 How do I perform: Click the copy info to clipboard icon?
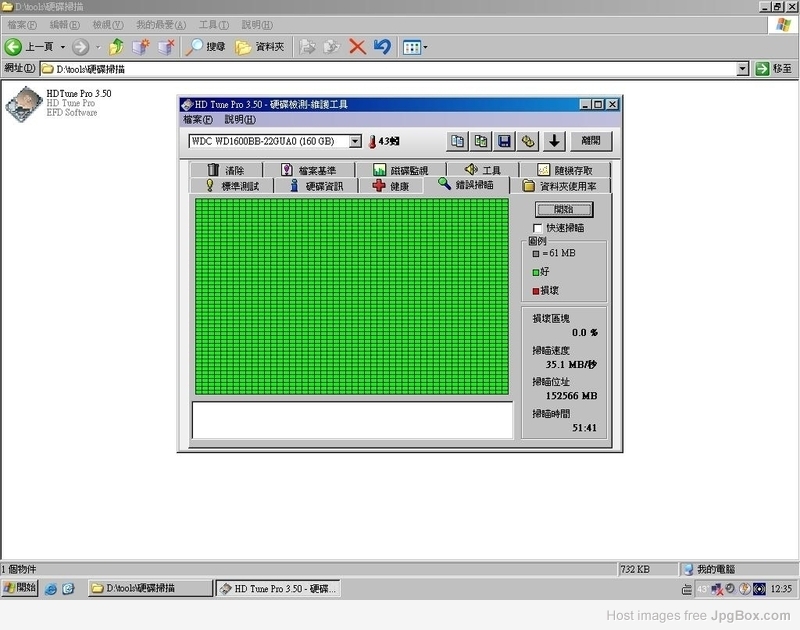(x=457, y=142)
